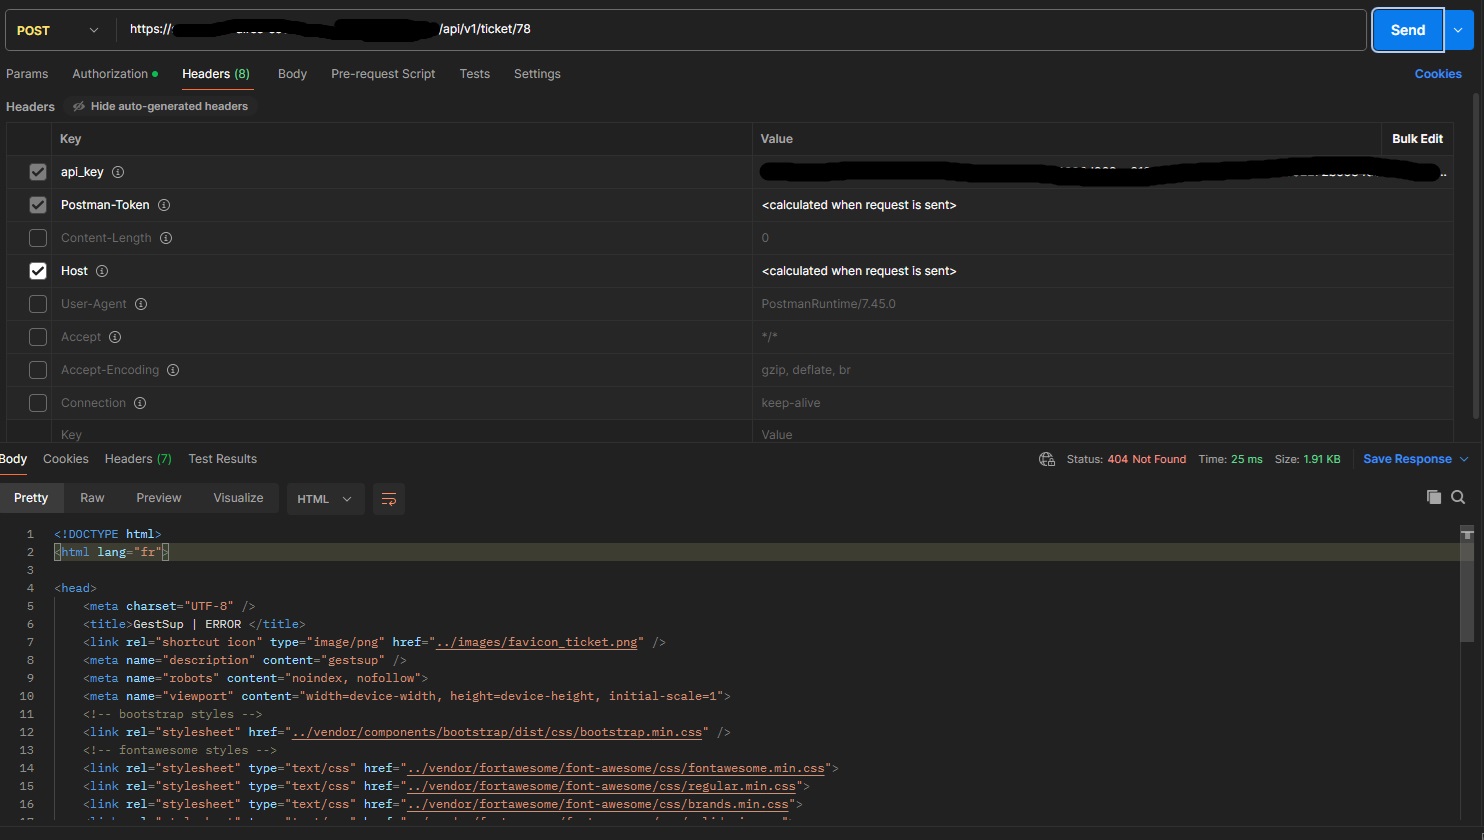Switch to the Pre-request Script tab
The height and width of the screenshot is (840, 1484).
click(383, 74)
